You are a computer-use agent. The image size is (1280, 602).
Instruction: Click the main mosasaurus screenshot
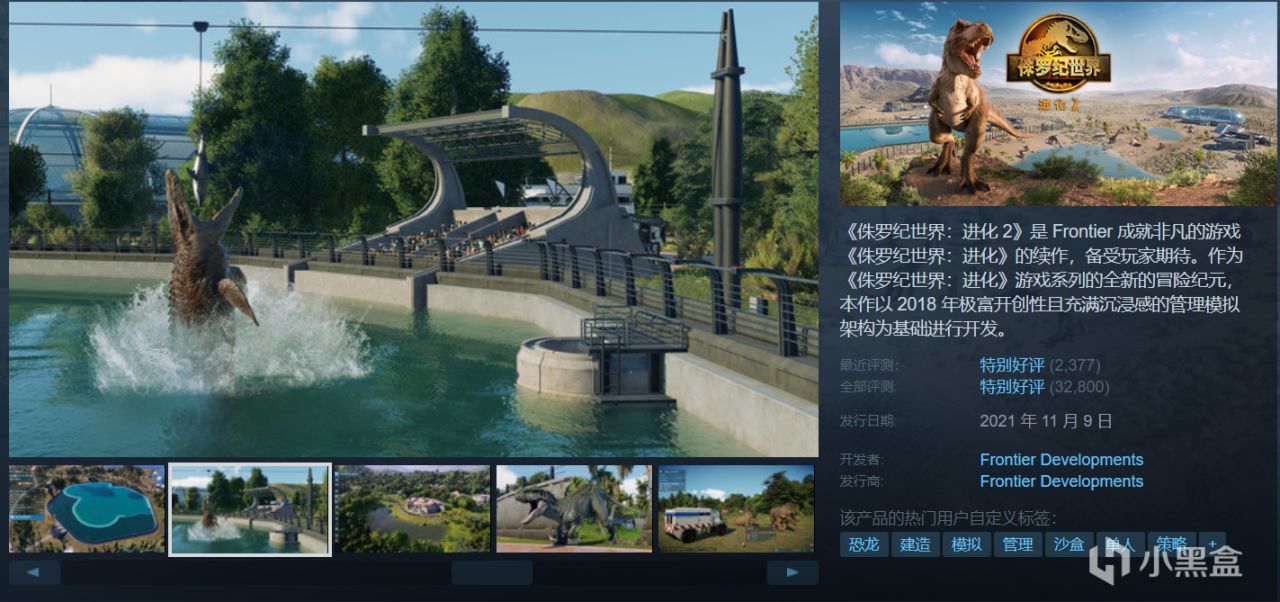414,229
